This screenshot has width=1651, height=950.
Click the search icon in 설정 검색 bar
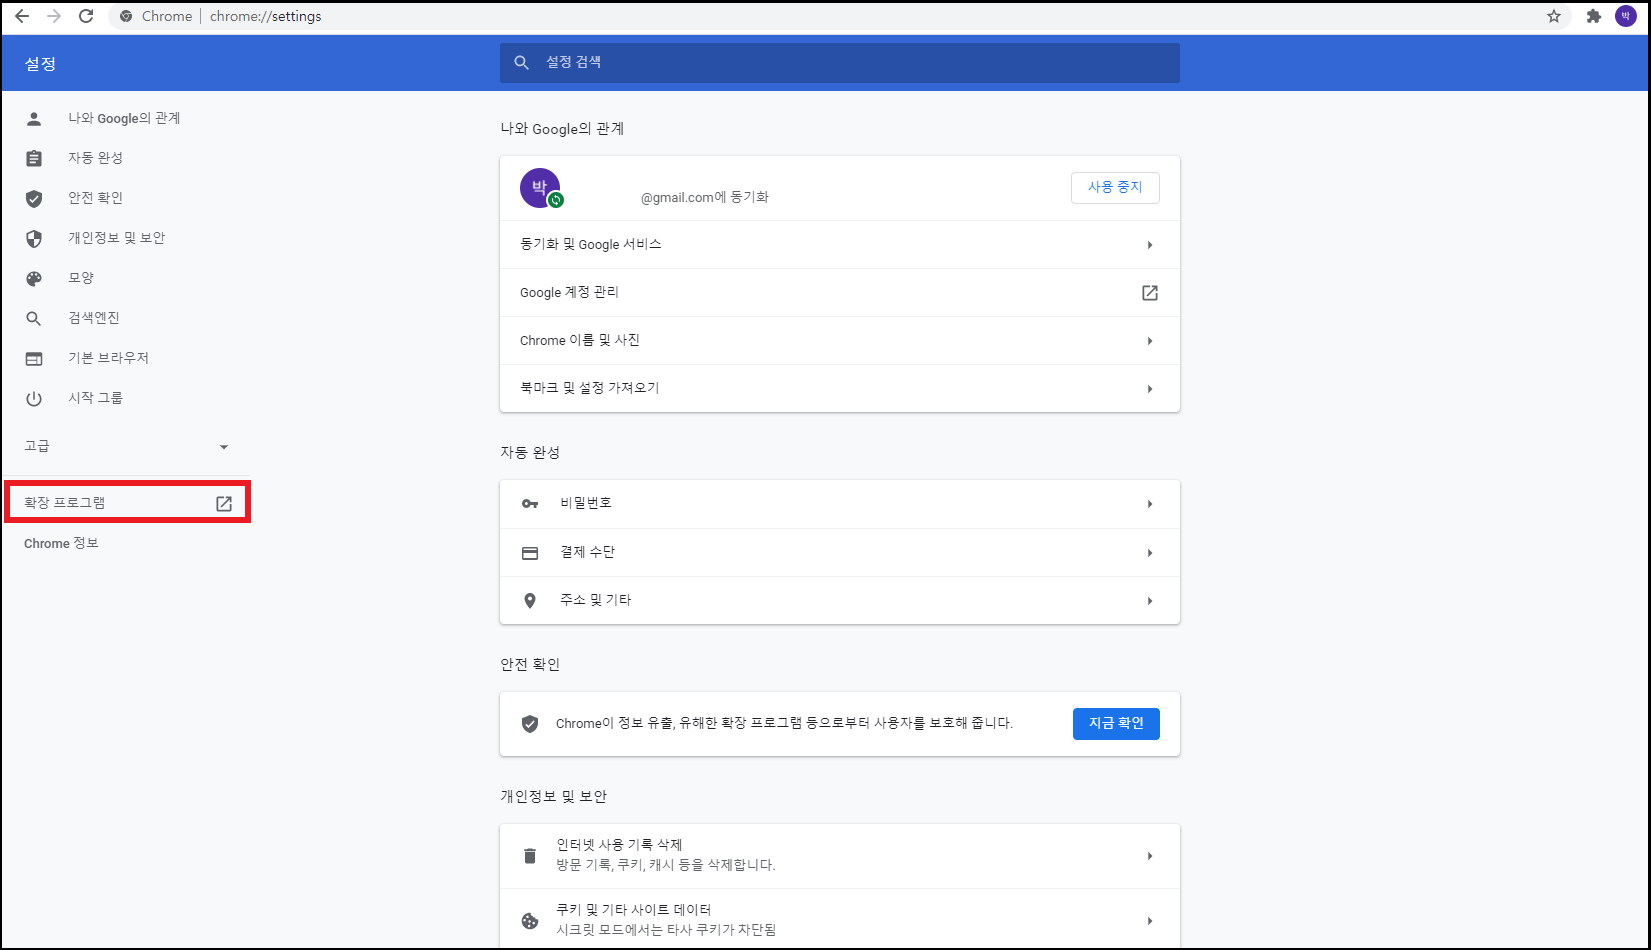pyautogui.click(x=521, y=63)
